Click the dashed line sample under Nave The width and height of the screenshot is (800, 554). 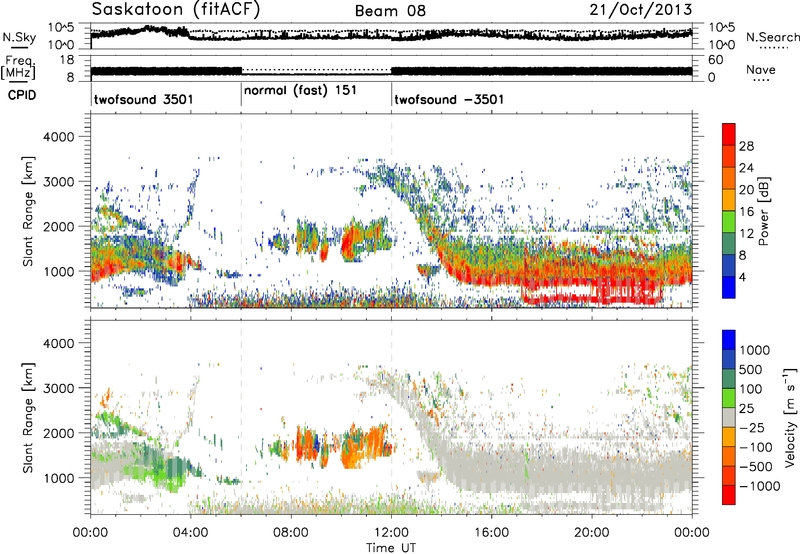tap(762, 80)
